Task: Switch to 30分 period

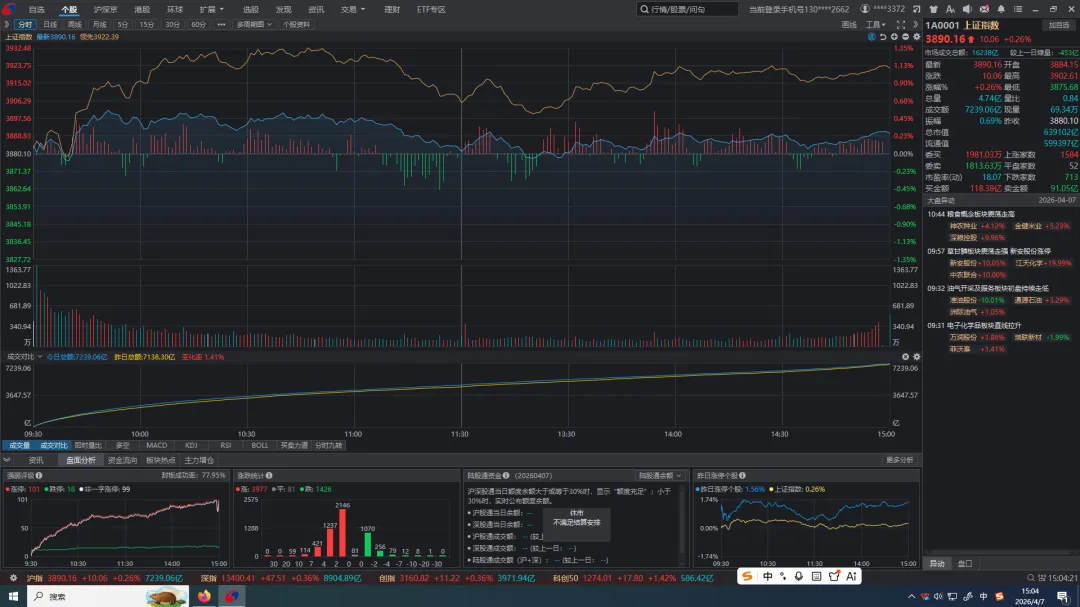Action: tap(172, 24)
